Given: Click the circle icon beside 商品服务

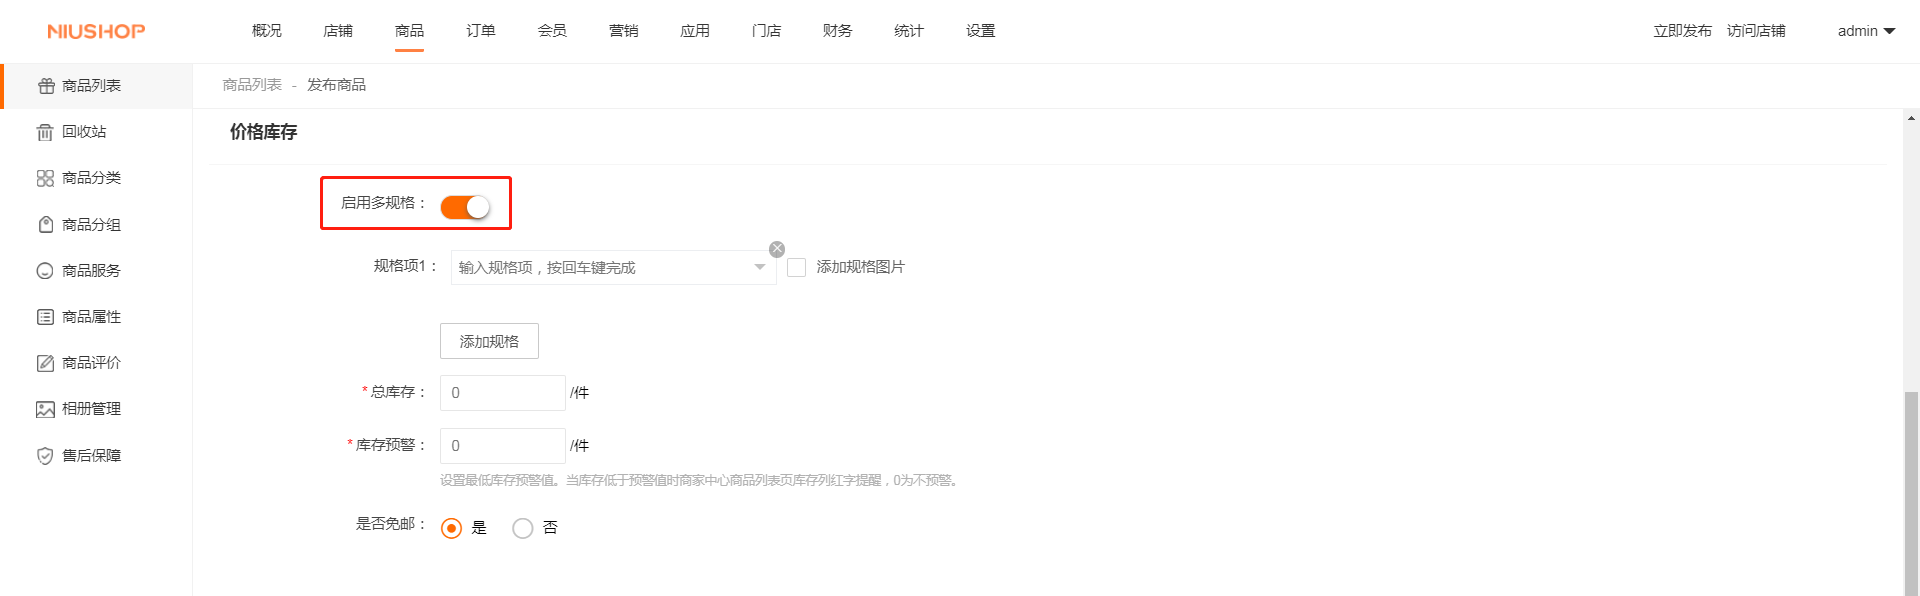Looking at the screenshot, I should pyautogui.click(x=45, y=271).
